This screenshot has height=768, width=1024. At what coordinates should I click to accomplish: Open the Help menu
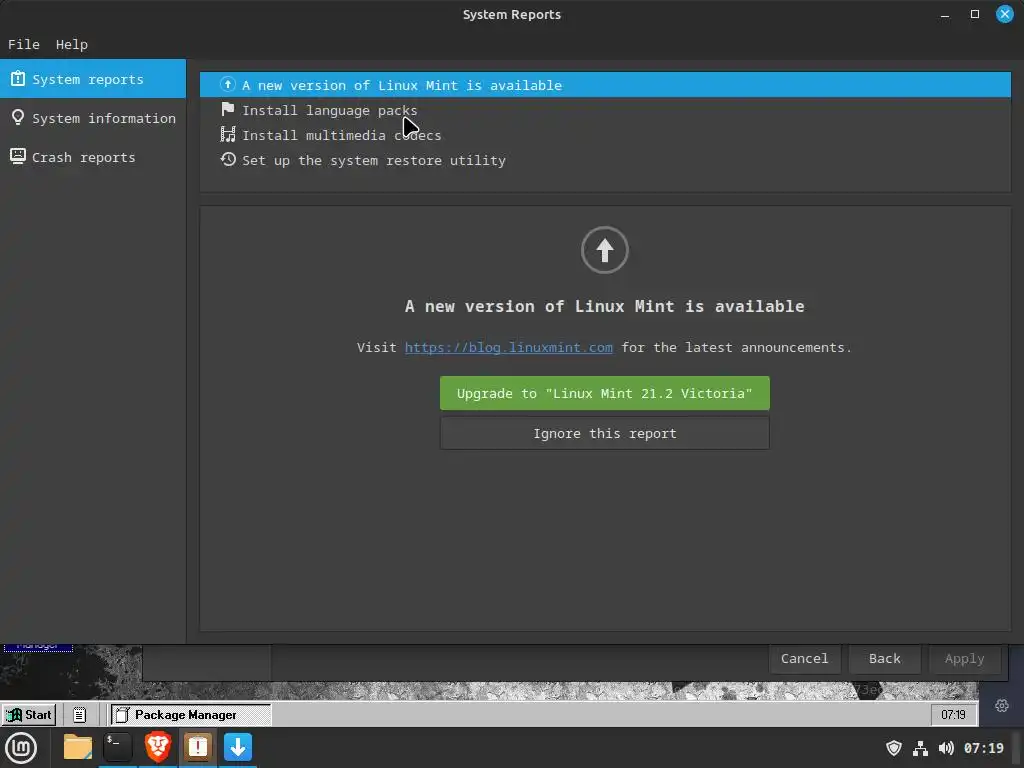tap(72, 44)
